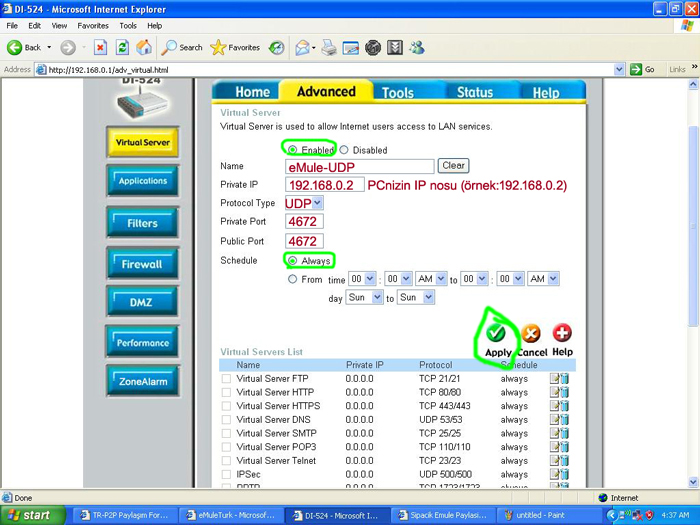700x525 pixels.
Task: Delete the Virtual Server FTP entry trash icon
Action: click(x=564, y=379)
